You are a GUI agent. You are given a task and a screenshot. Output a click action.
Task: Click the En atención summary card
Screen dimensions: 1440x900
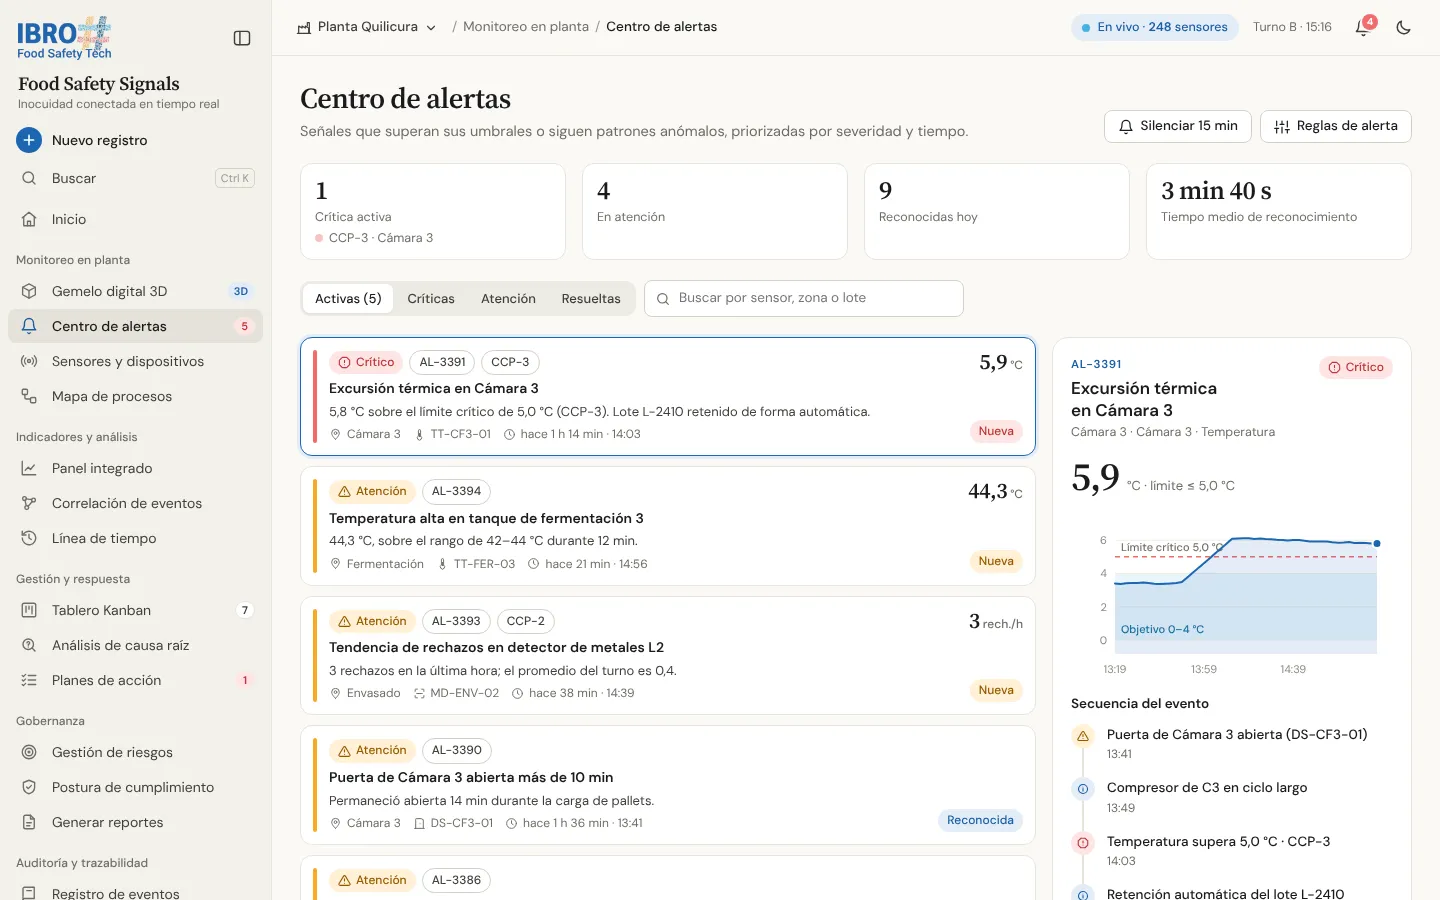pyautogui.click(x=715, y=211)
